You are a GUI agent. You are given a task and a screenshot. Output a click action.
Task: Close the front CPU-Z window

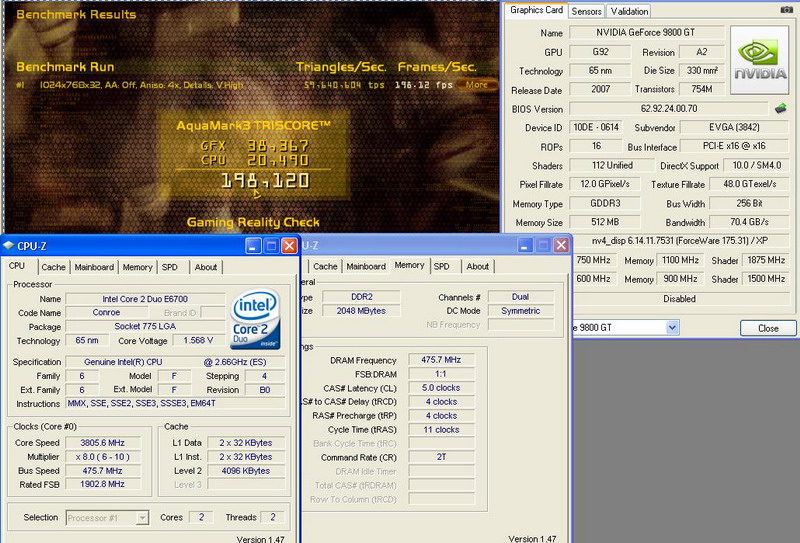click(x=289, y=246)
